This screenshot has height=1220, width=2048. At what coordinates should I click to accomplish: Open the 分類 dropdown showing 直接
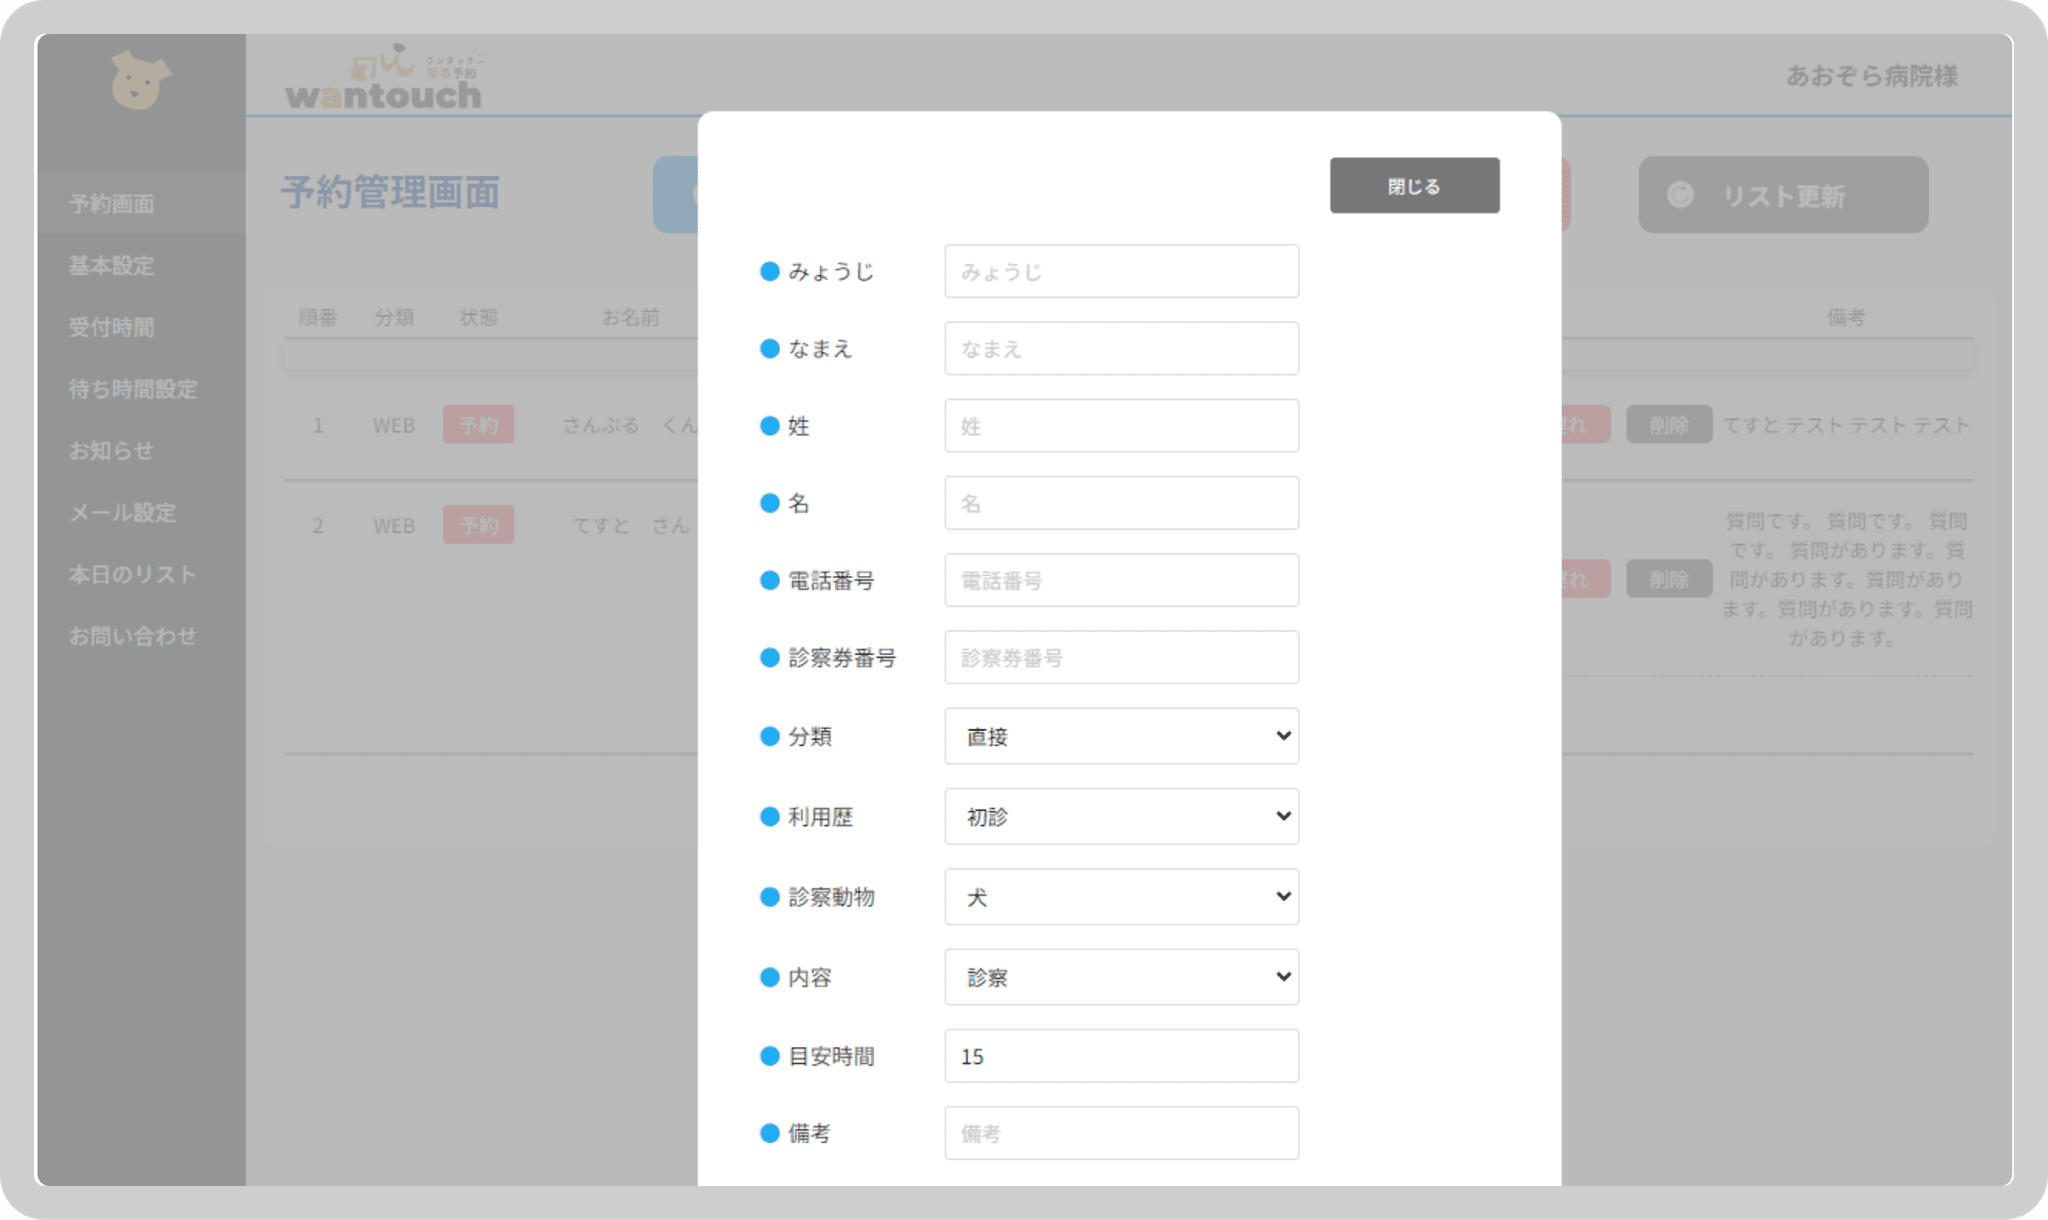point(1121,736)
